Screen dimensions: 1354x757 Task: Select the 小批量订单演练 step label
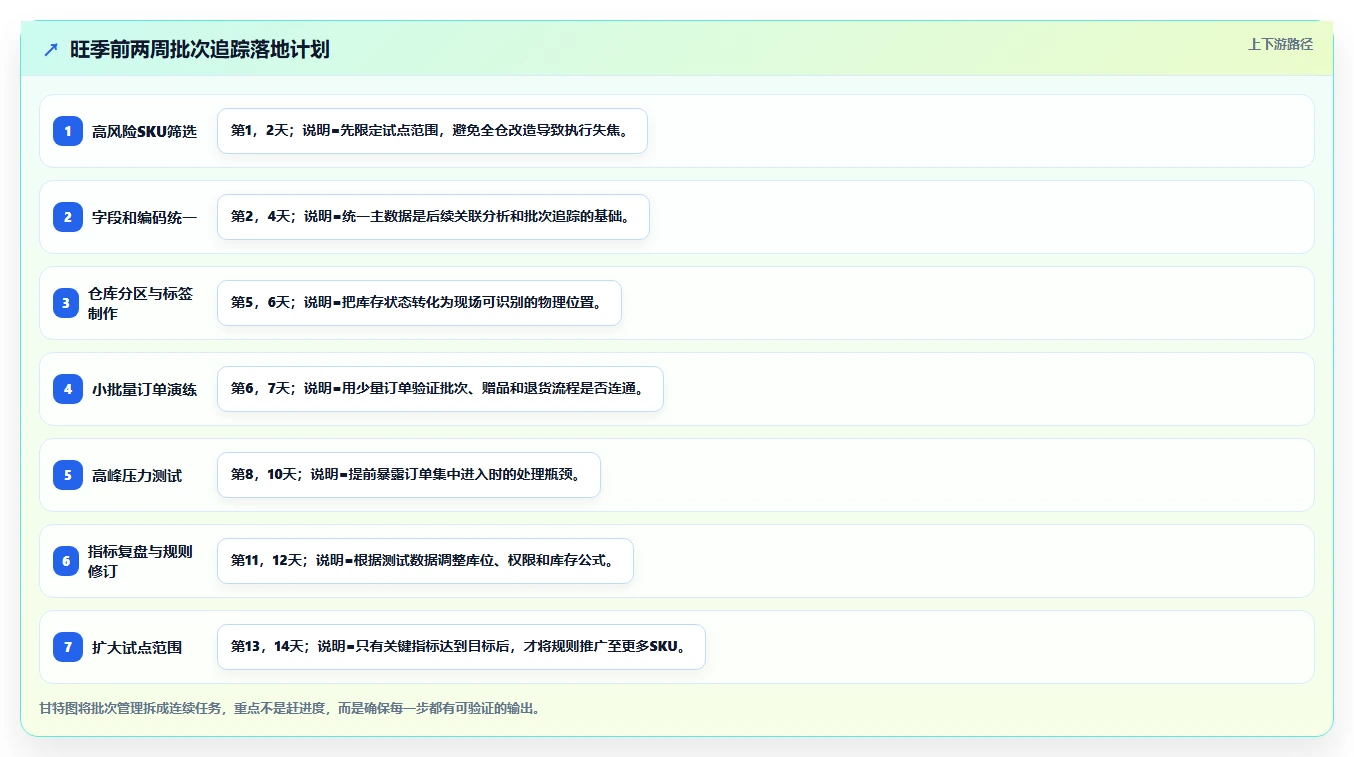pyautogui.click(x=145, y=389)
